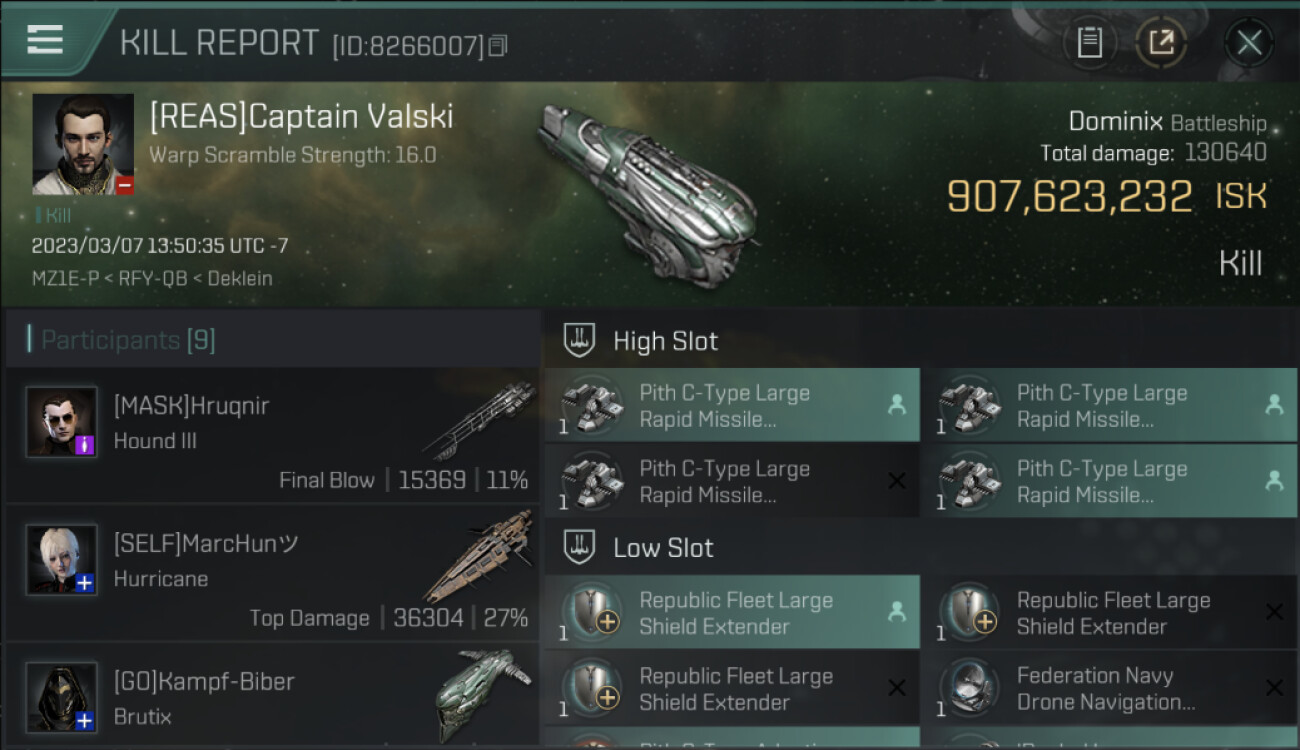Open Hruqnir's pilot portrait

point(62,422)
